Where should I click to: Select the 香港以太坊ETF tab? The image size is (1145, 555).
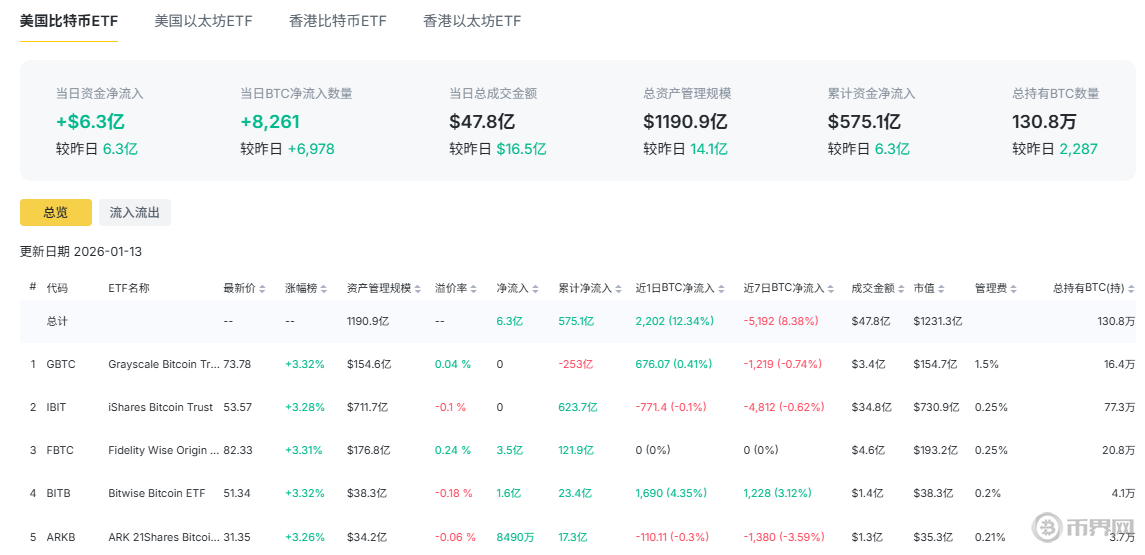tap(472, 21)
